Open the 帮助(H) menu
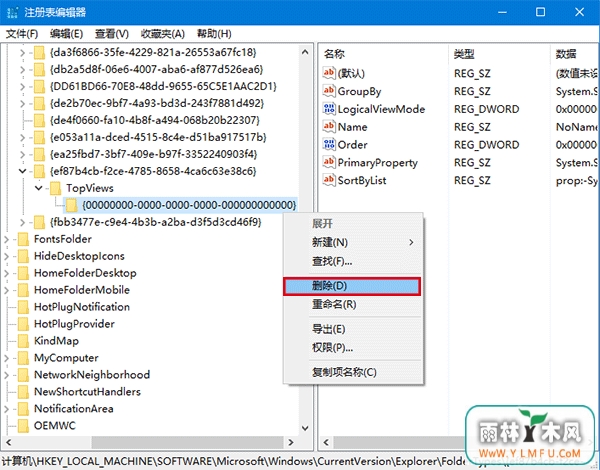 pos(214,34)
